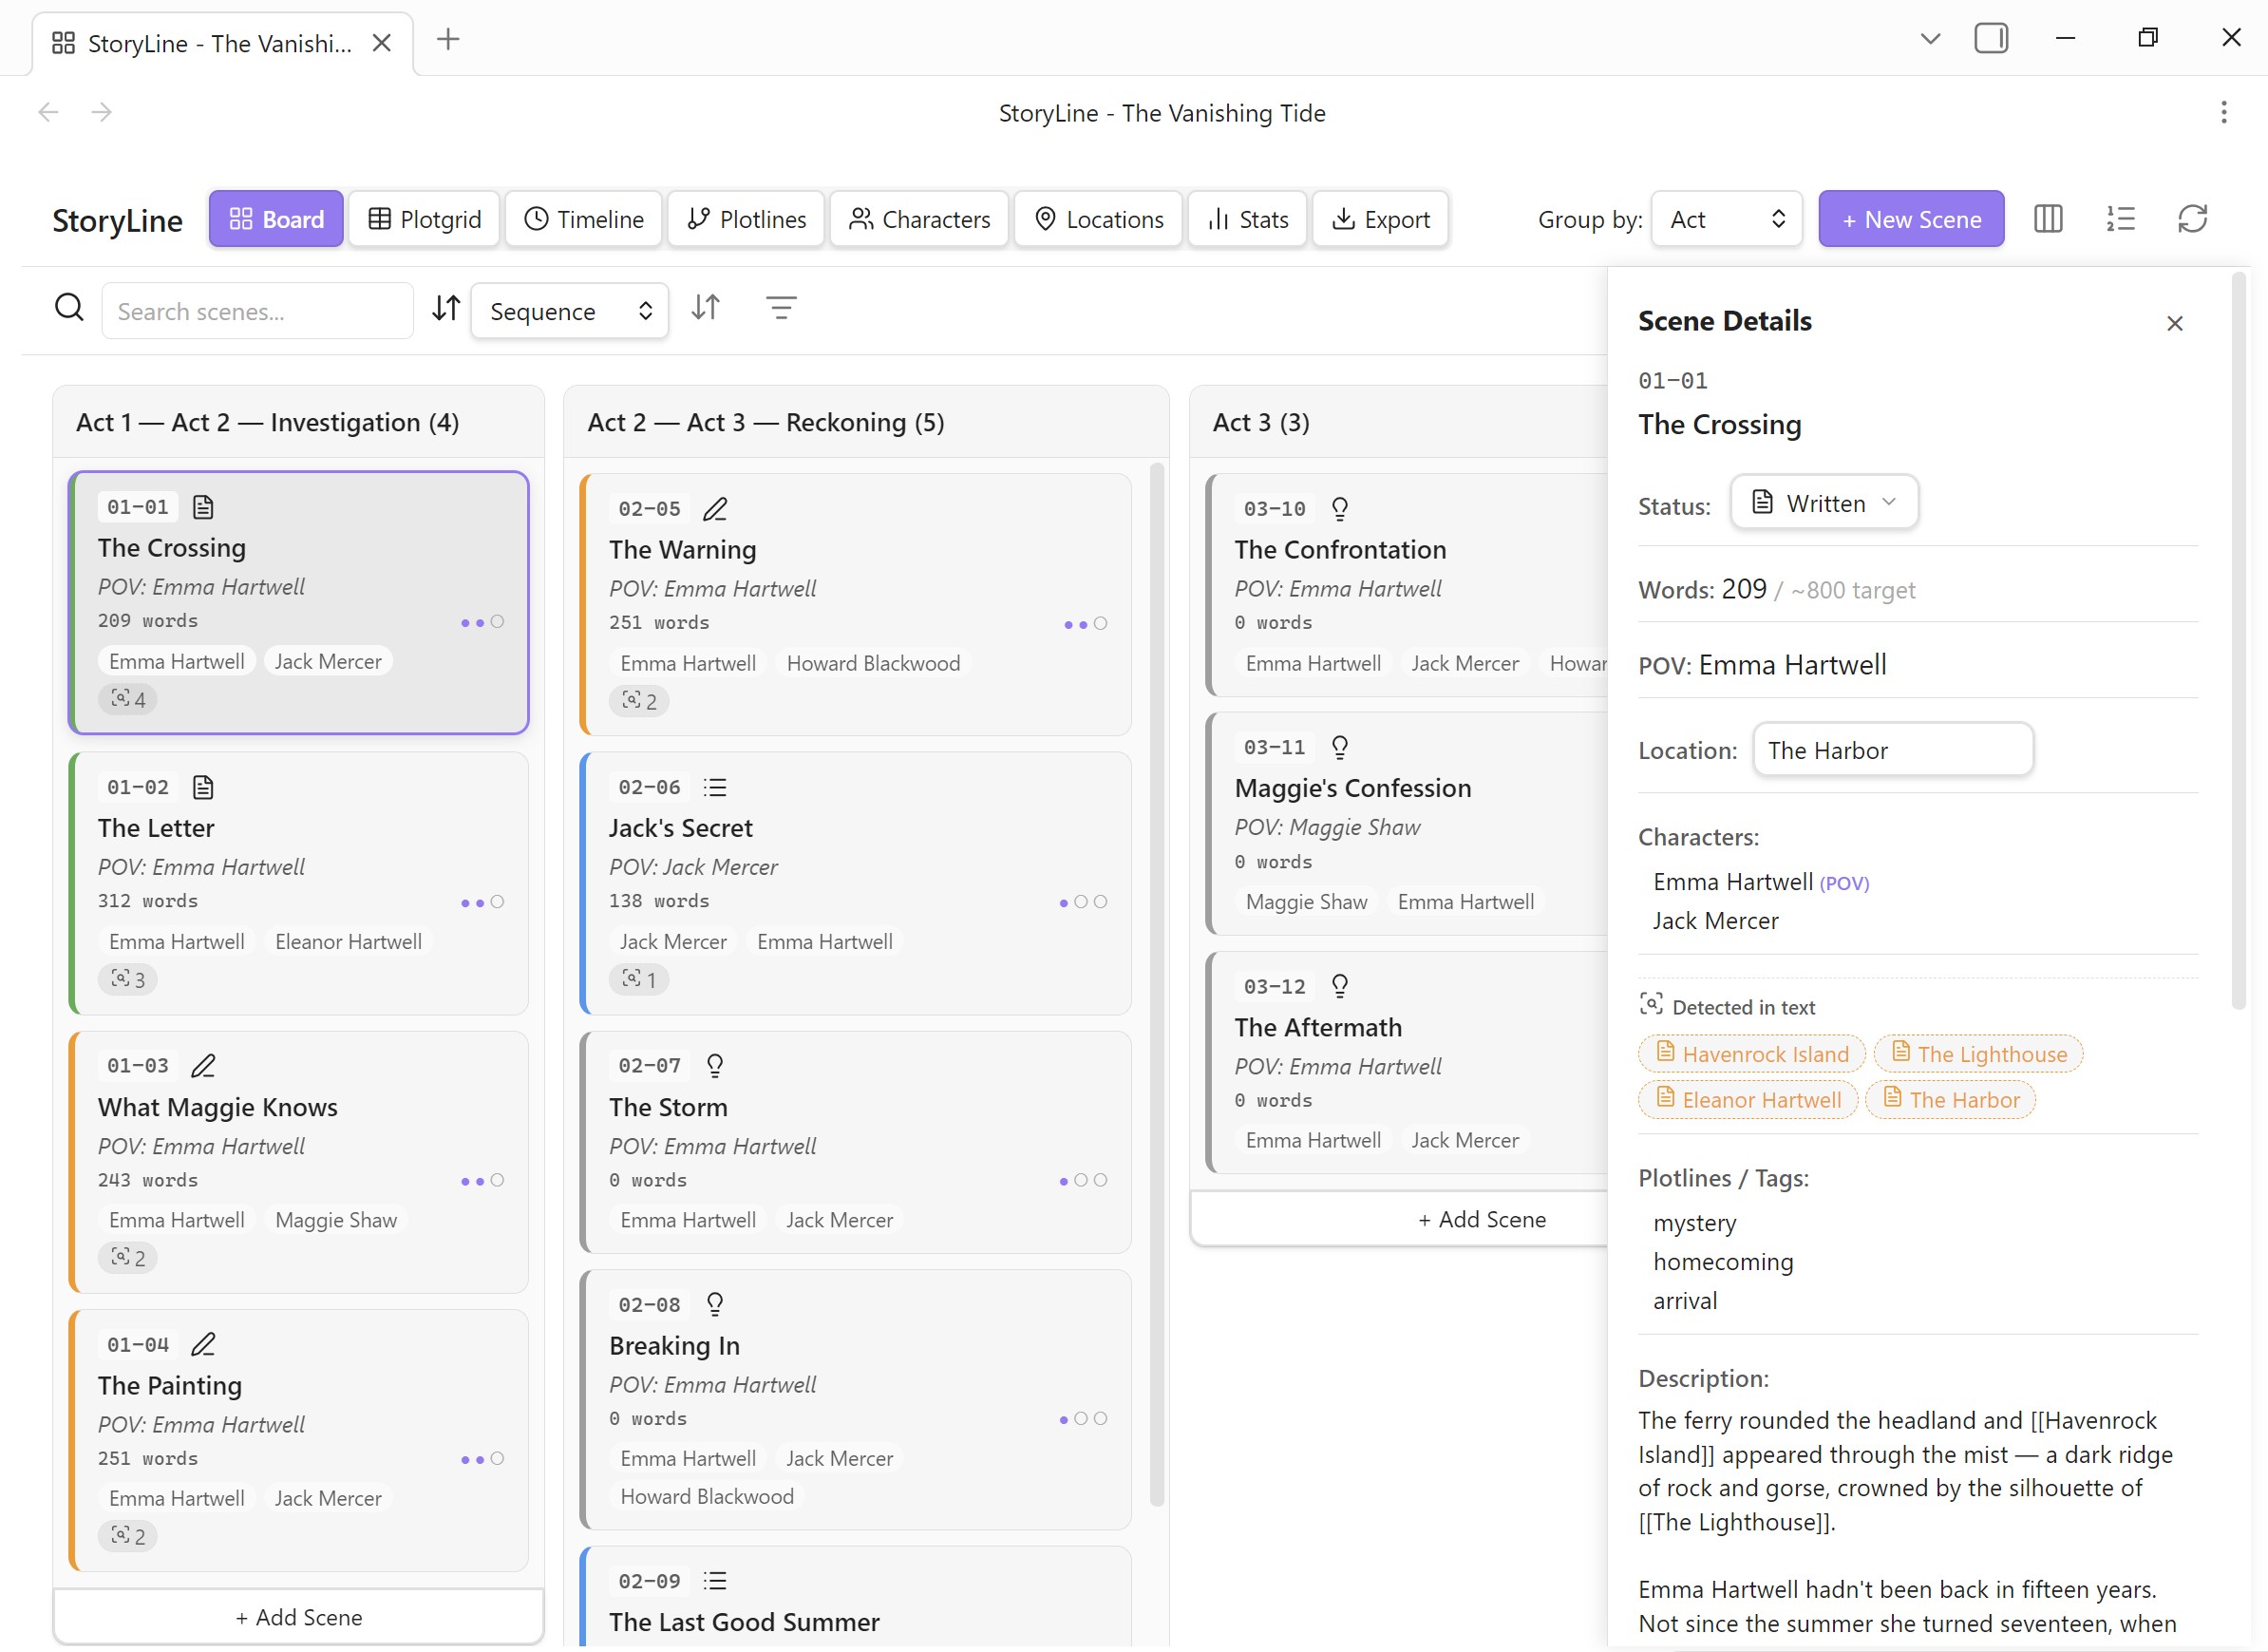Click intensity dots on The Warning card
The image size is (2268, 1652).
(1085, 624)
